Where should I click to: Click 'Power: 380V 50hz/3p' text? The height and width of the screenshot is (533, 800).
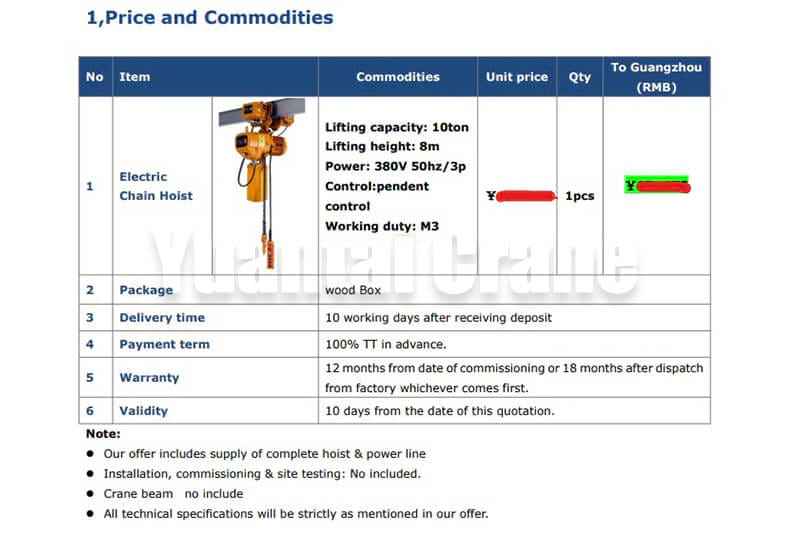coord(395,166)
